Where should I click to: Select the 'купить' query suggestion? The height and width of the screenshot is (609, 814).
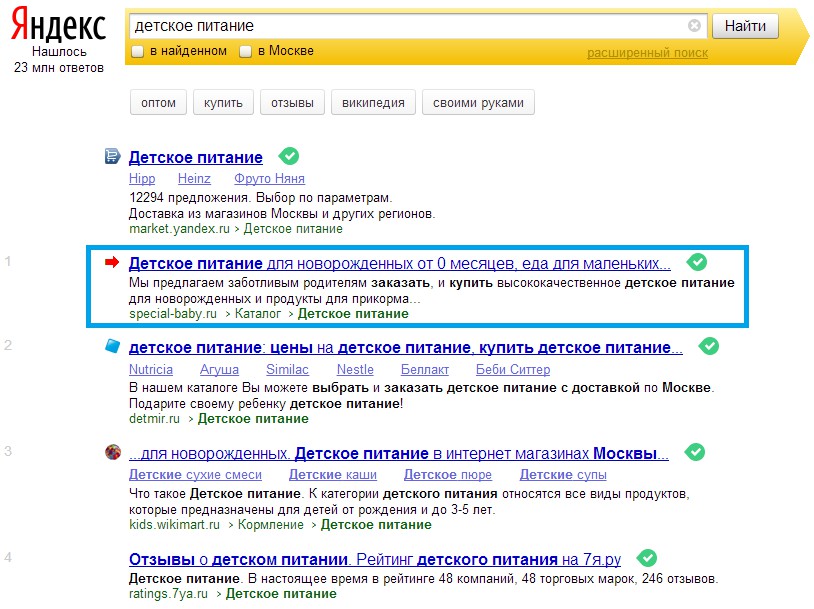[x=223, y=102]
